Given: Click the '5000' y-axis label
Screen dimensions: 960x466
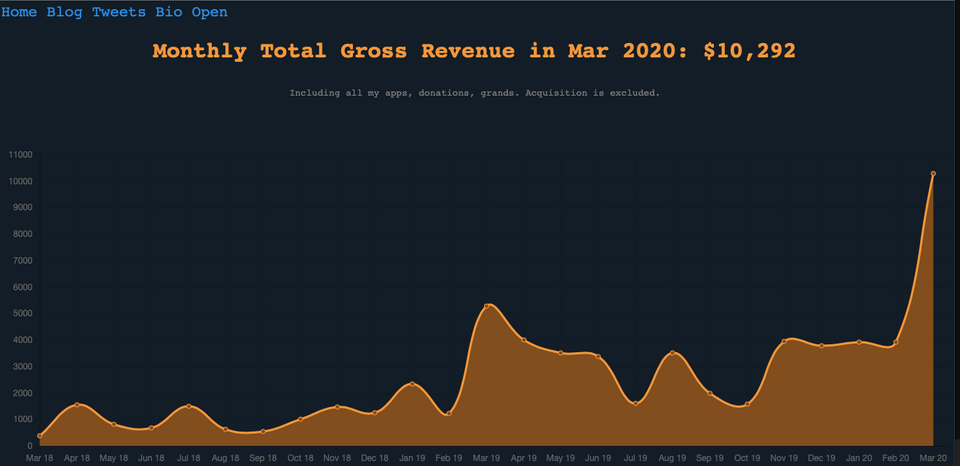Looking at the screenshot, I should point(22,314).
